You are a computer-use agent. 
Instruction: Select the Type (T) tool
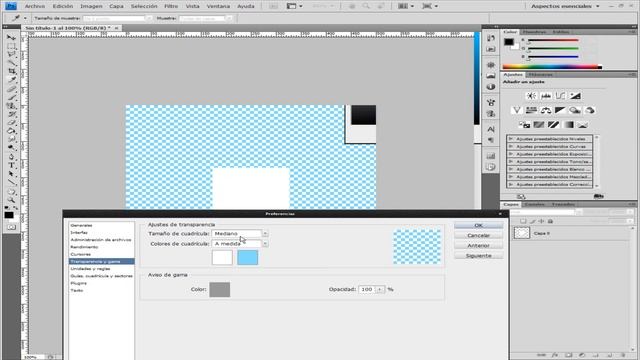coord(11,165)
